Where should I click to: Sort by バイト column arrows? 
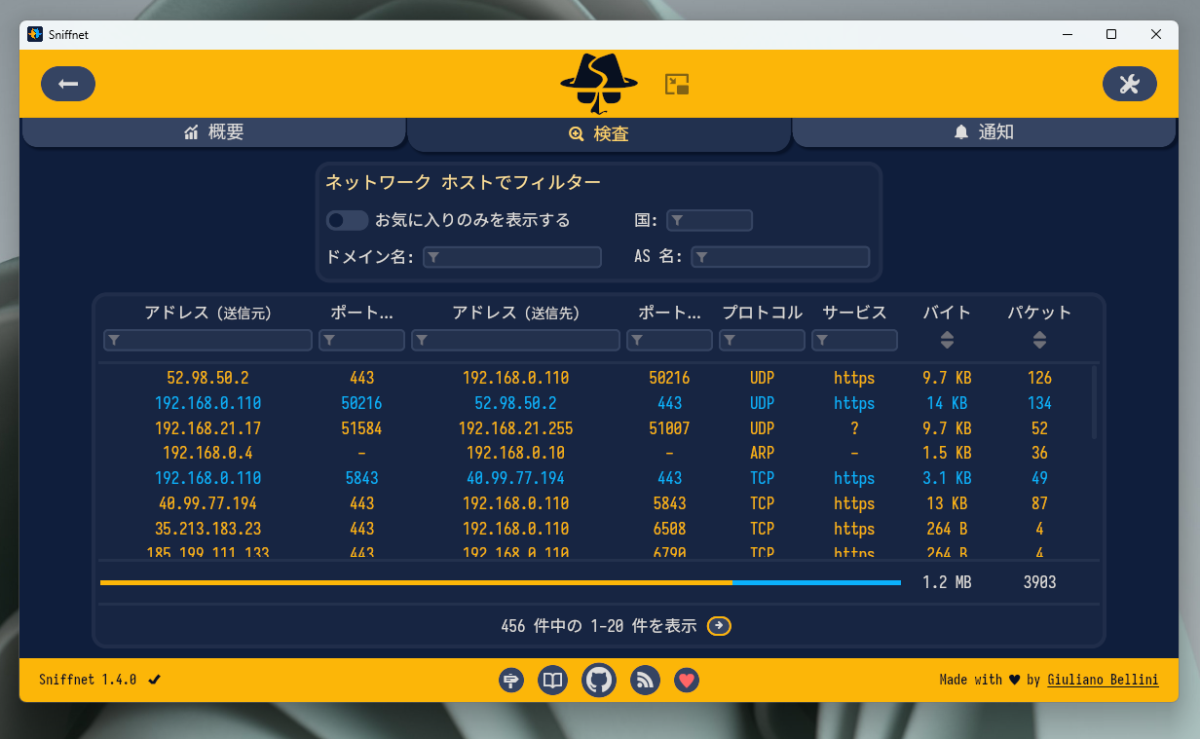(x=947, y=340)
